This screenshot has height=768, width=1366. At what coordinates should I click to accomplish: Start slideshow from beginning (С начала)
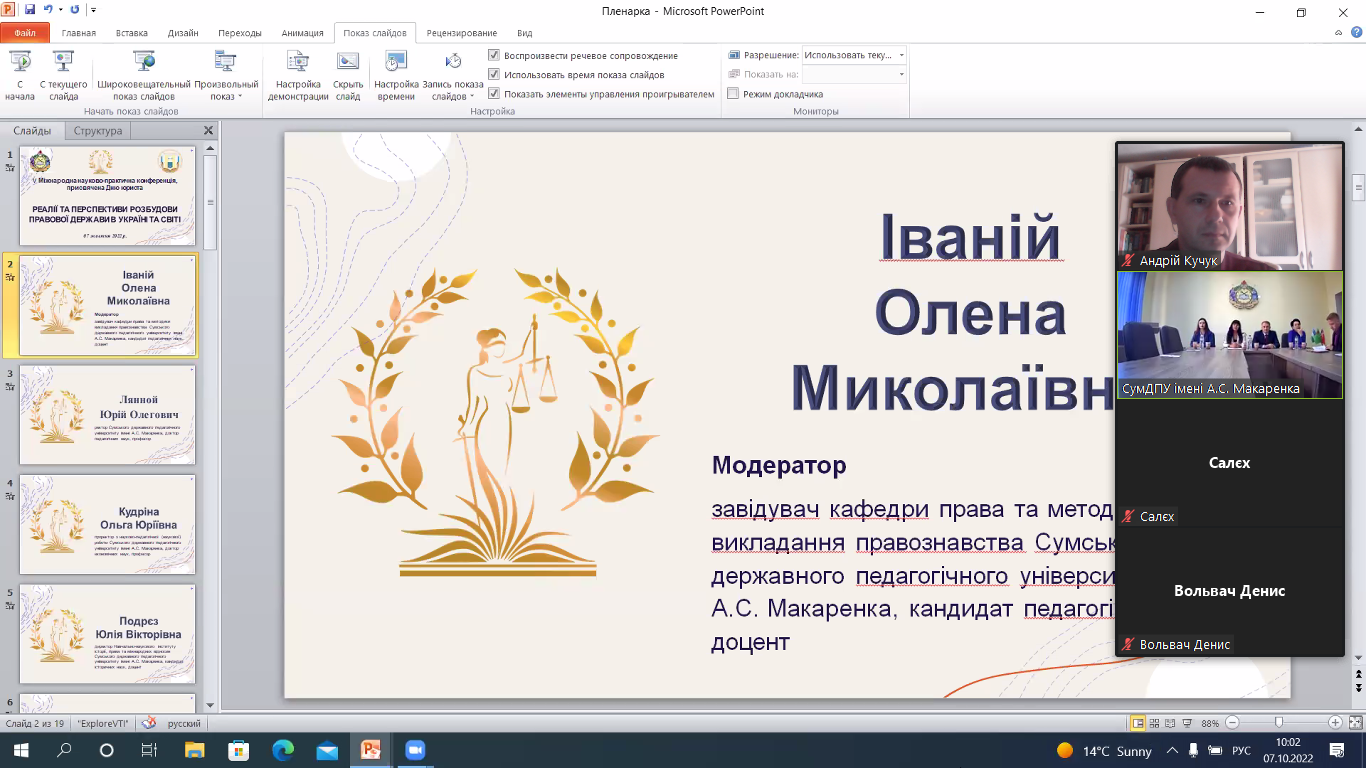[x=19, y=75]
